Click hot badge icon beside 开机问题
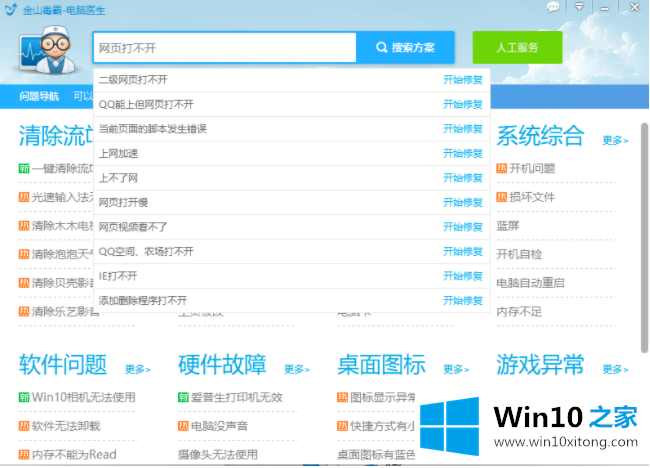650x468 pixels. [x=502, y=168]
